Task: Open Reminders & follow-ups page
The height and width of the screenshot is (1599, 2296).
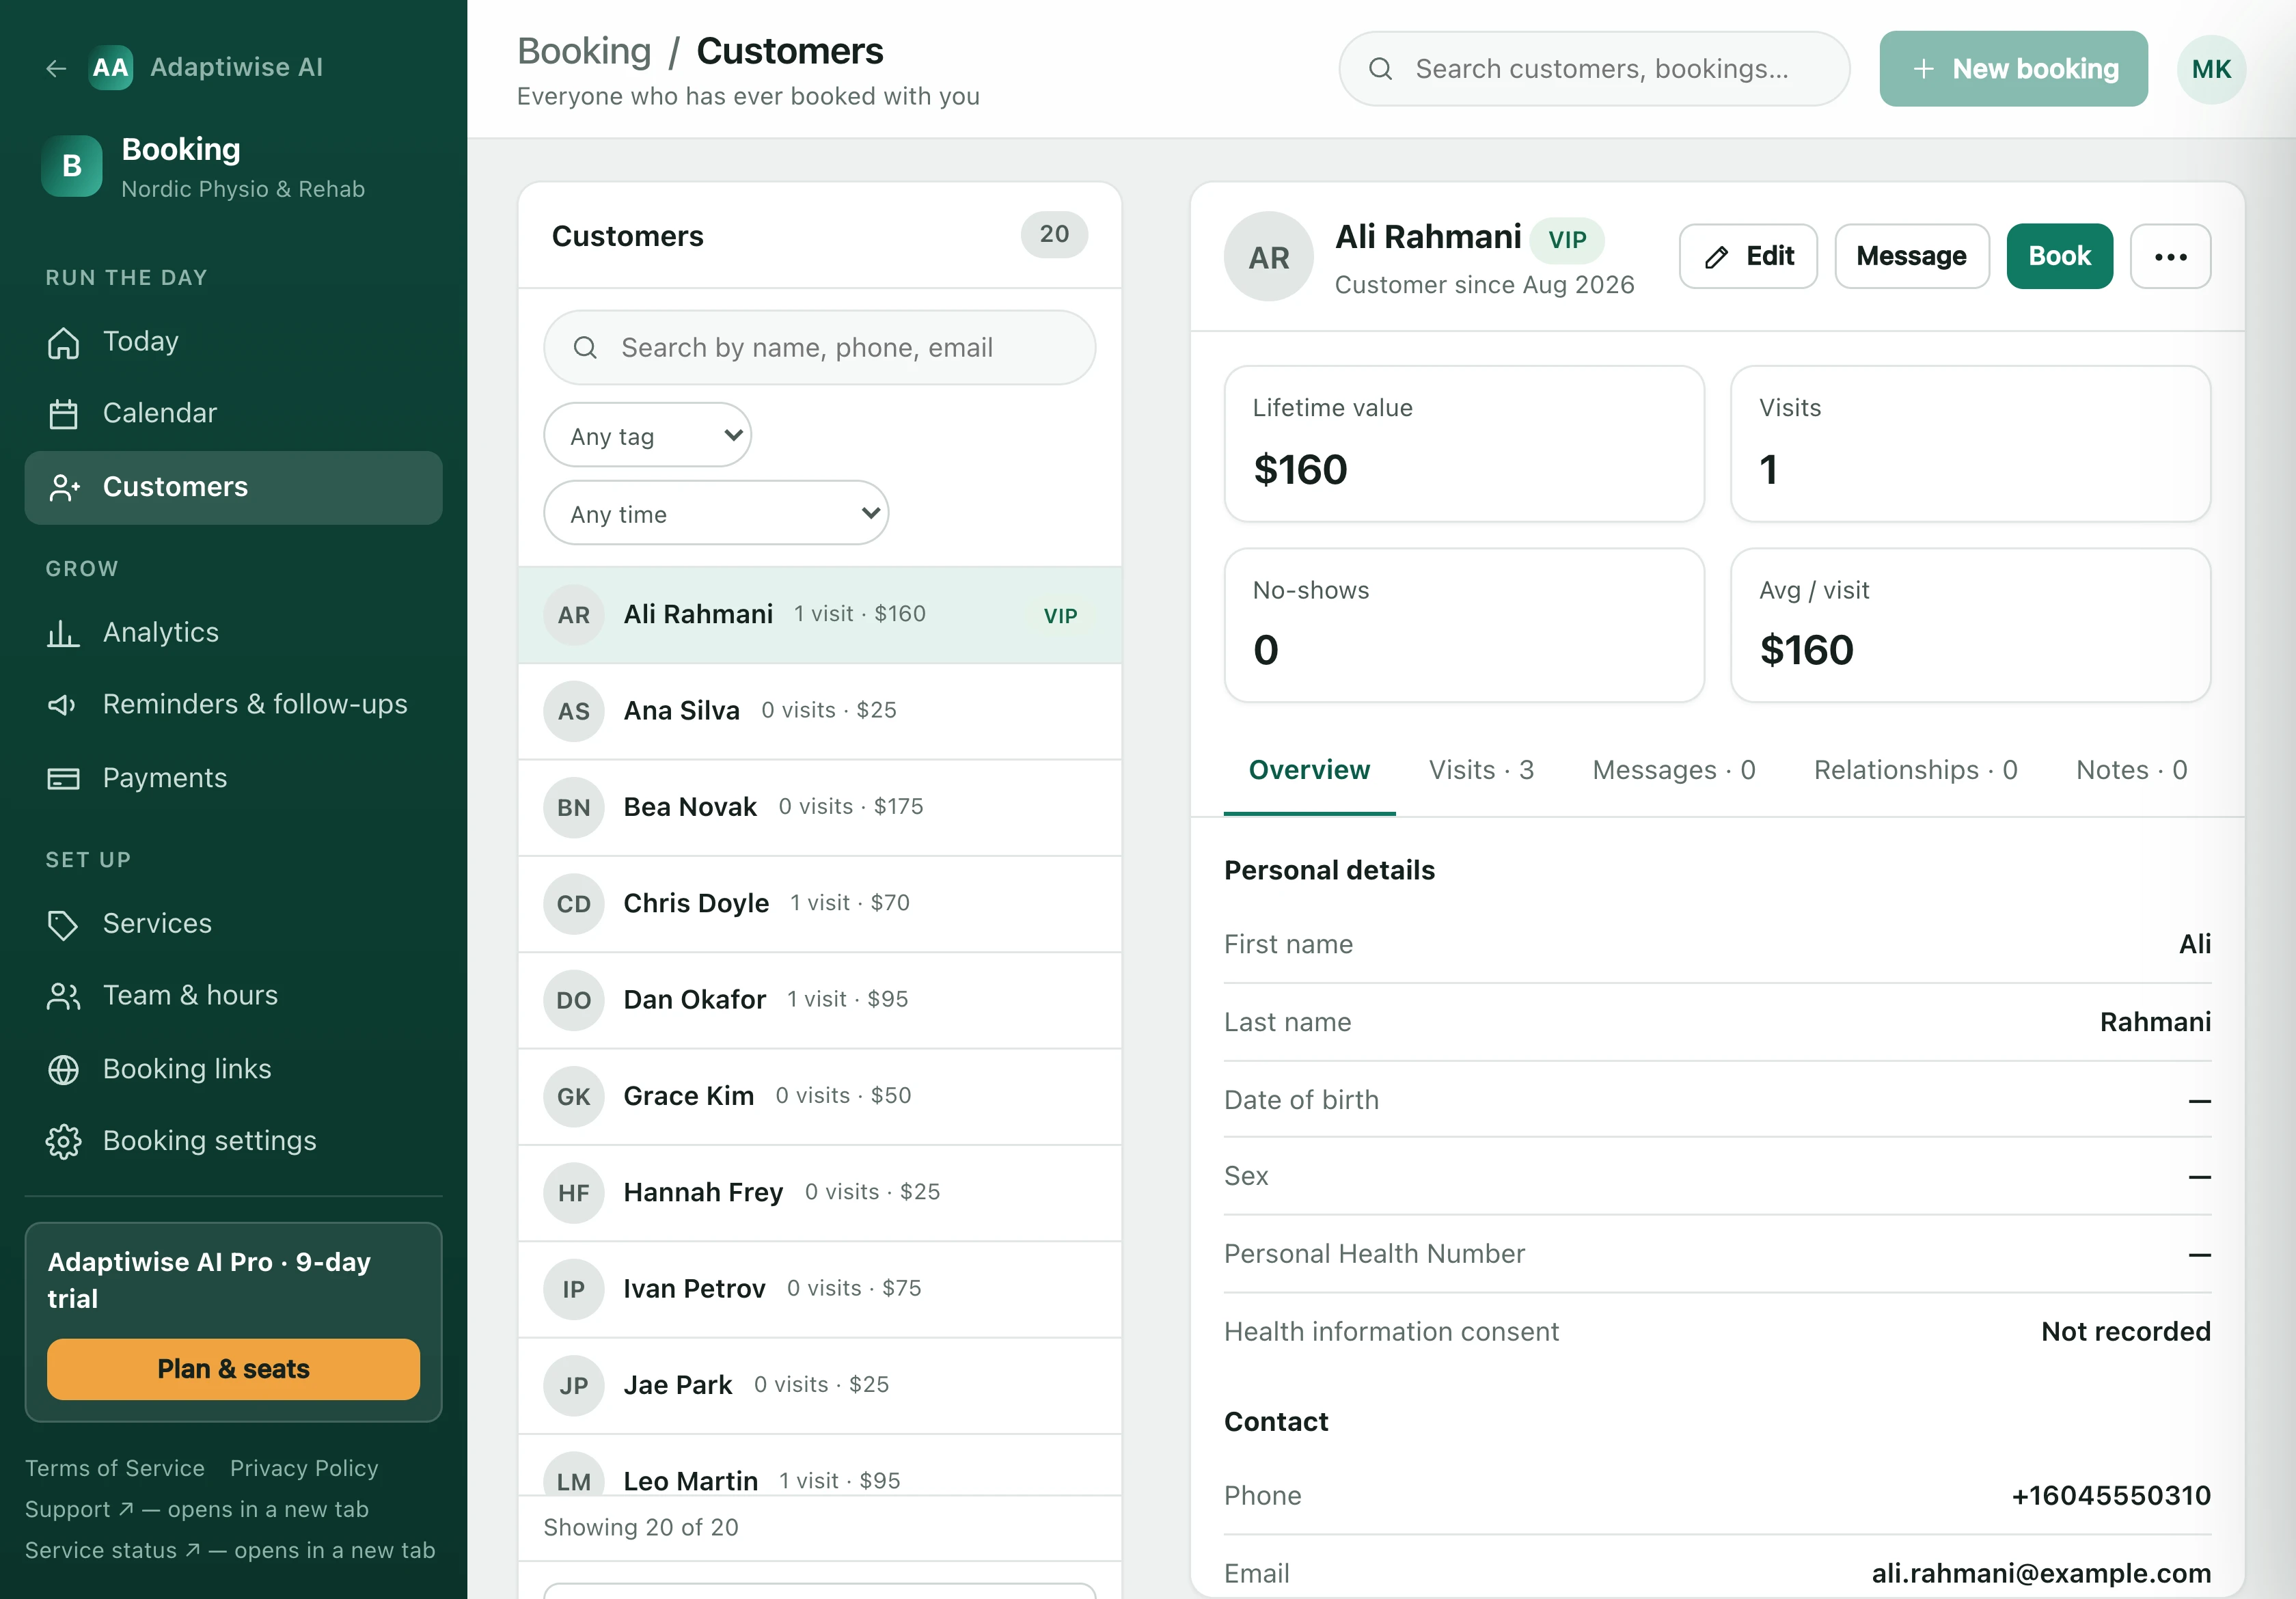Action: 233,705
